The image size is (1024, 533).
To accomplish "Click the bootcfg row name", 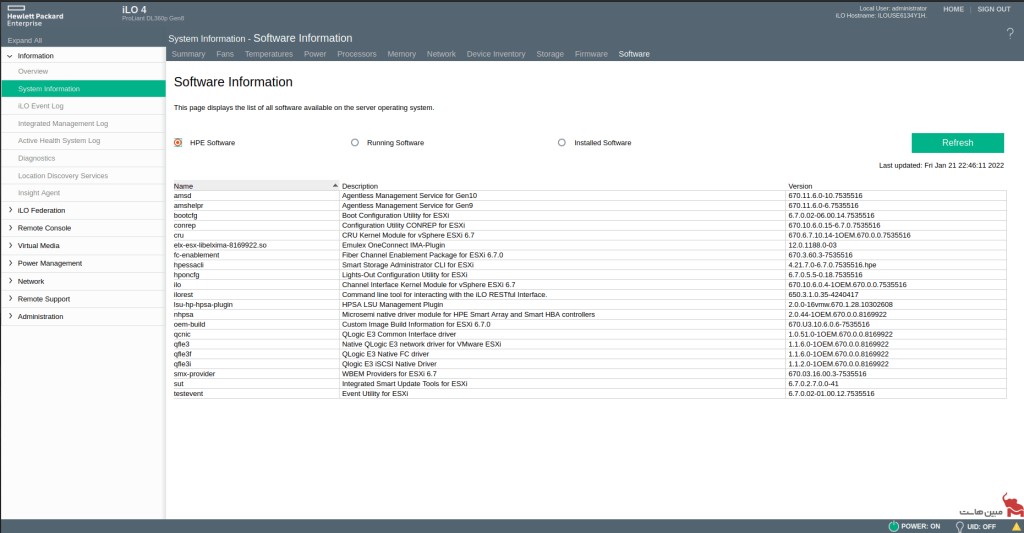I will (x=185, y=216).
